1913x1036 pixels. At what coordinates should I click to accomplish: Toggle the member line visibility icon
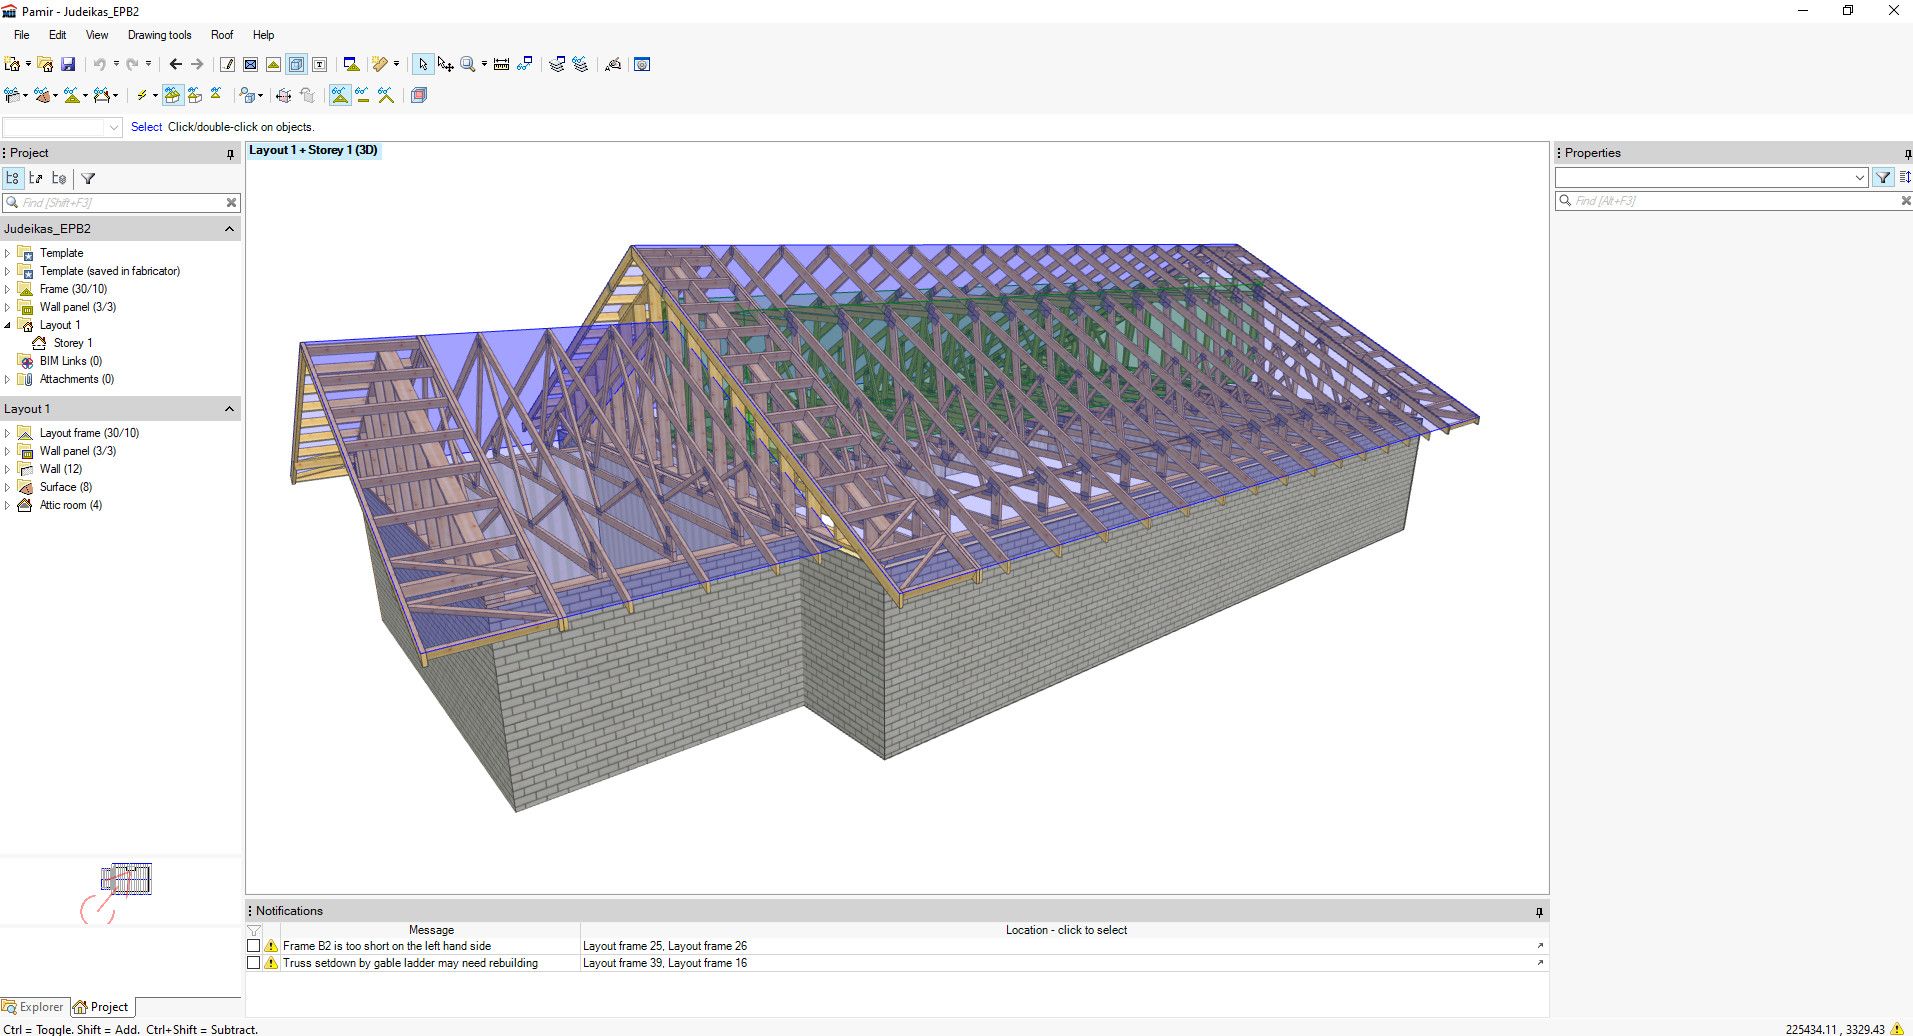click(362, 95)
